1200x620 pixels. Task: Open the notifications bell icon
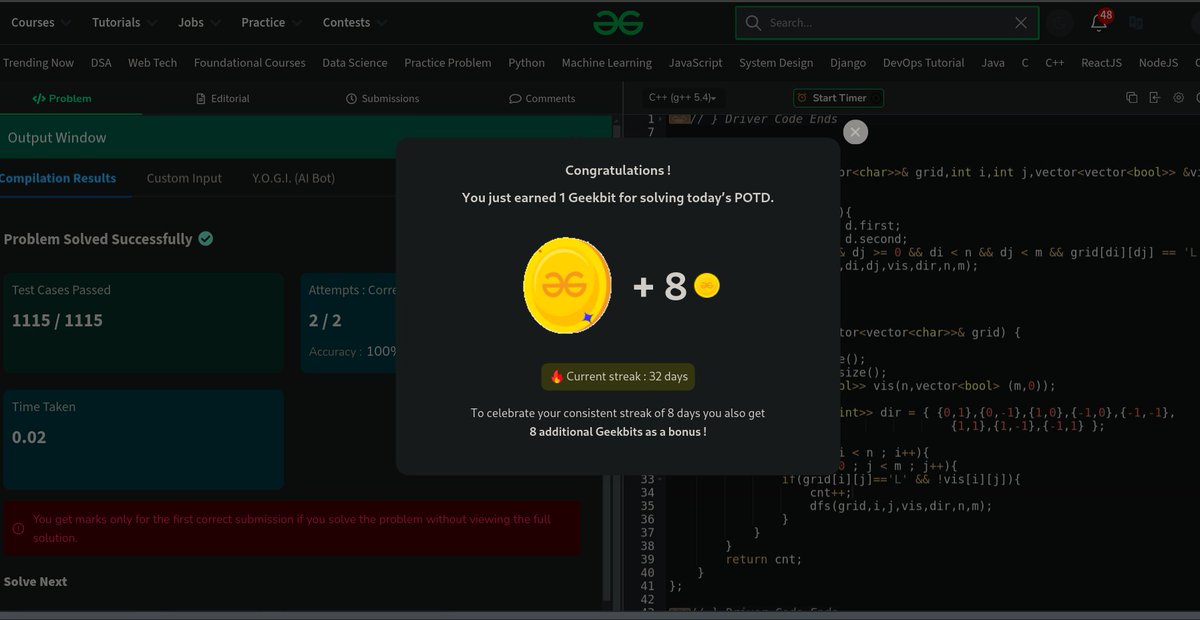point(1098,23)
